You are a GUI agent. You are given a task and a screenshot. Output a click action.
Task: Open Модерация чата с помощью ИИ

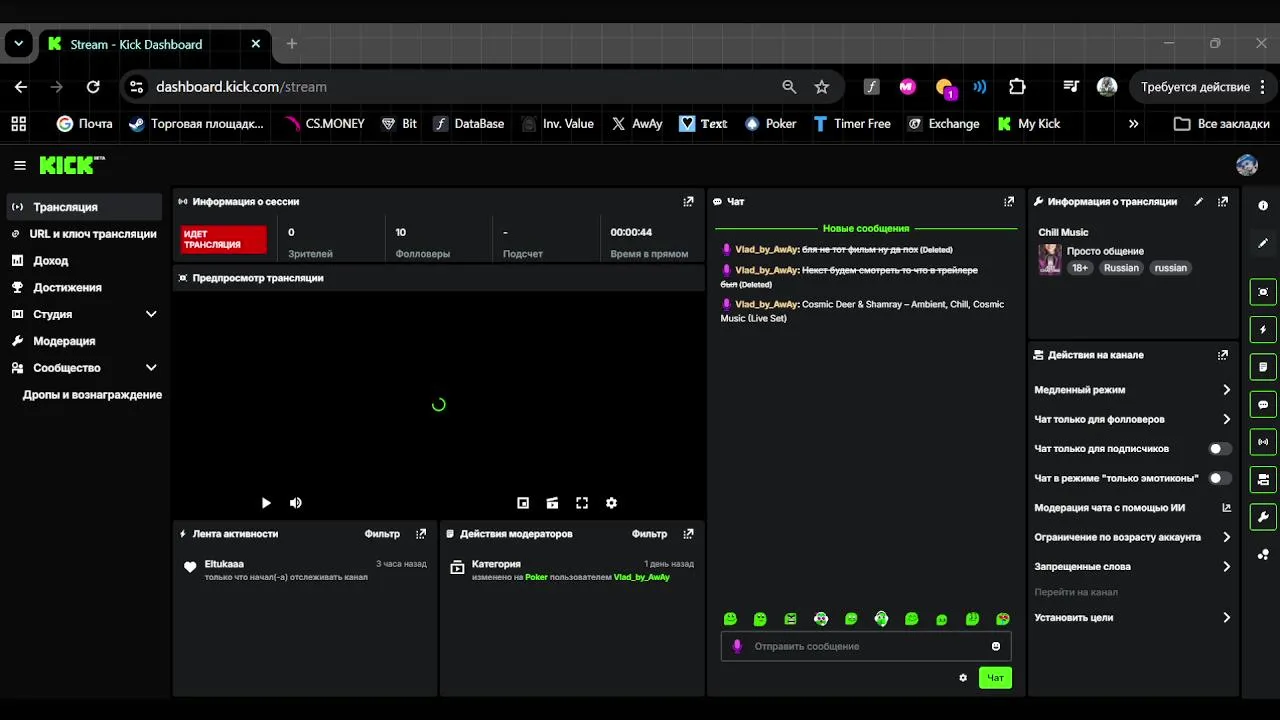point(1133,507)
